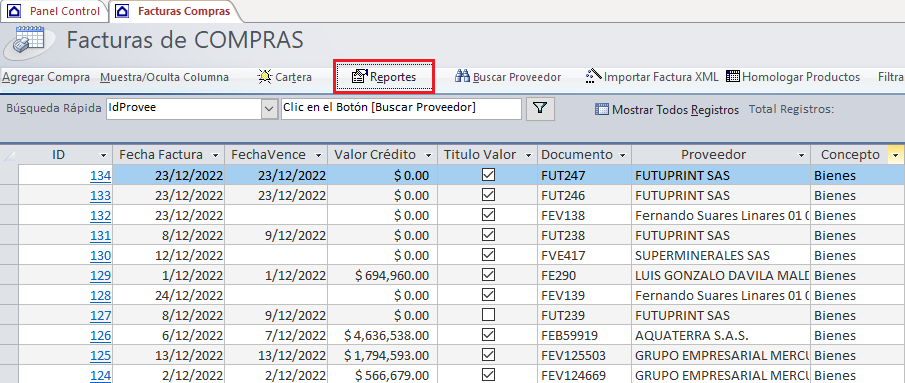Screen dimensions: 905x383
Task: Open the Proveedor column filter arrow
Action: (801, 155)
